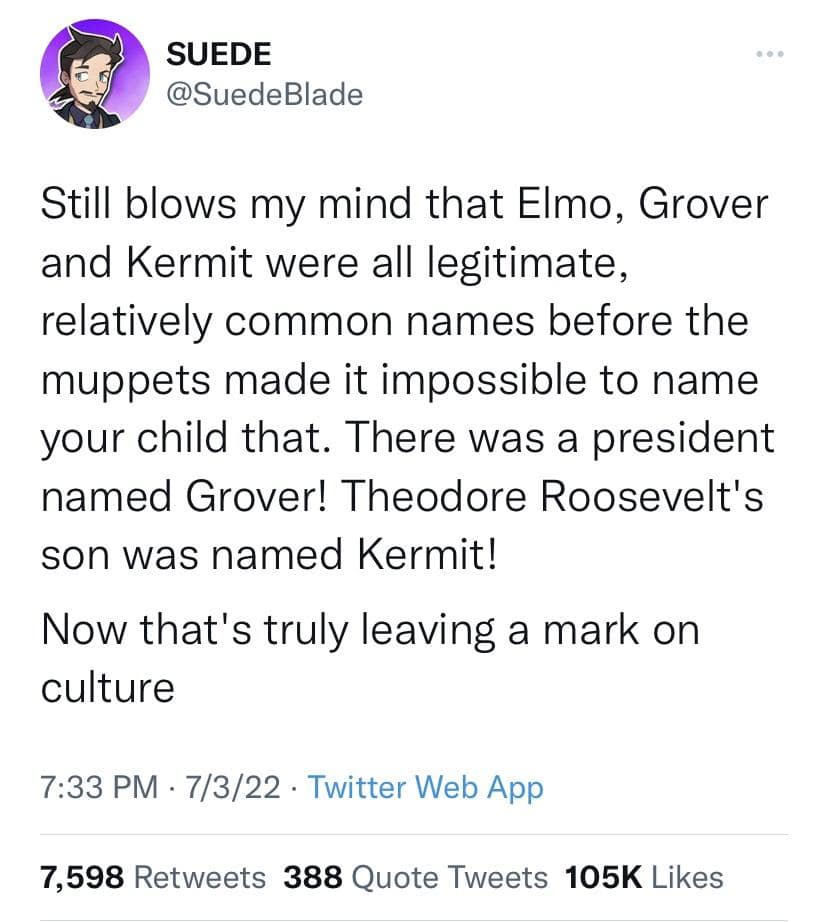
Task: Click the word 'muppets' in the tweet
Action: 115,380
